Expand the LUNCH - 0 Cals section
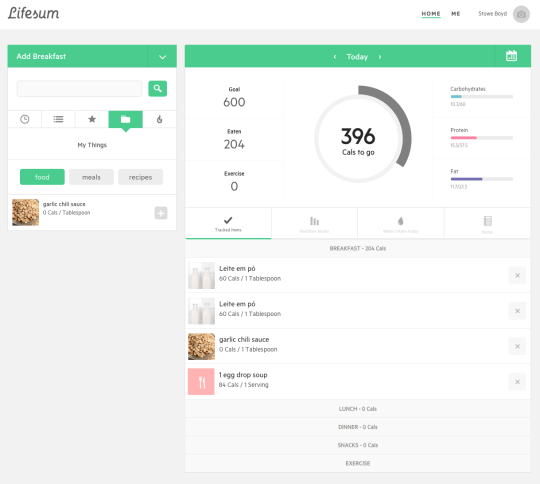The image size is (540, 484). click(357, 409)
